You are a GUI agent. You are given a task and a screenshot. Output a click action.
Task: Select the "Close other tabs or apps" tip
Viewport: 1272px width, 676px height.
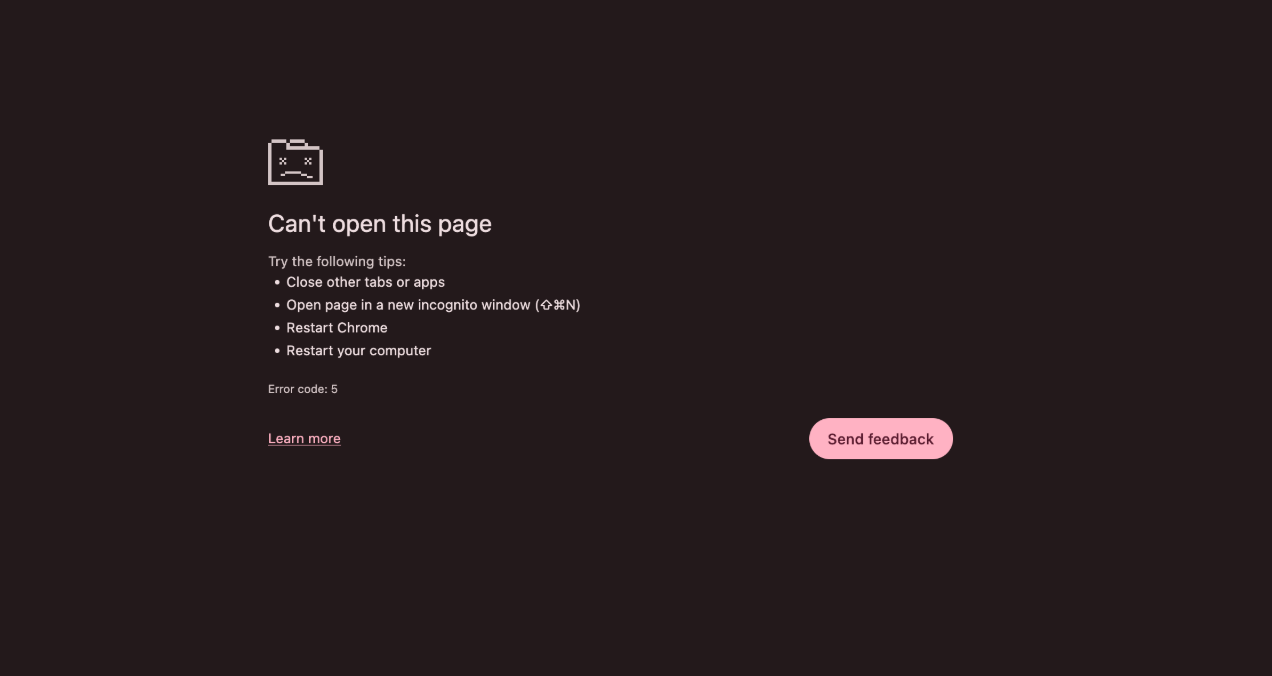(366, 282)
